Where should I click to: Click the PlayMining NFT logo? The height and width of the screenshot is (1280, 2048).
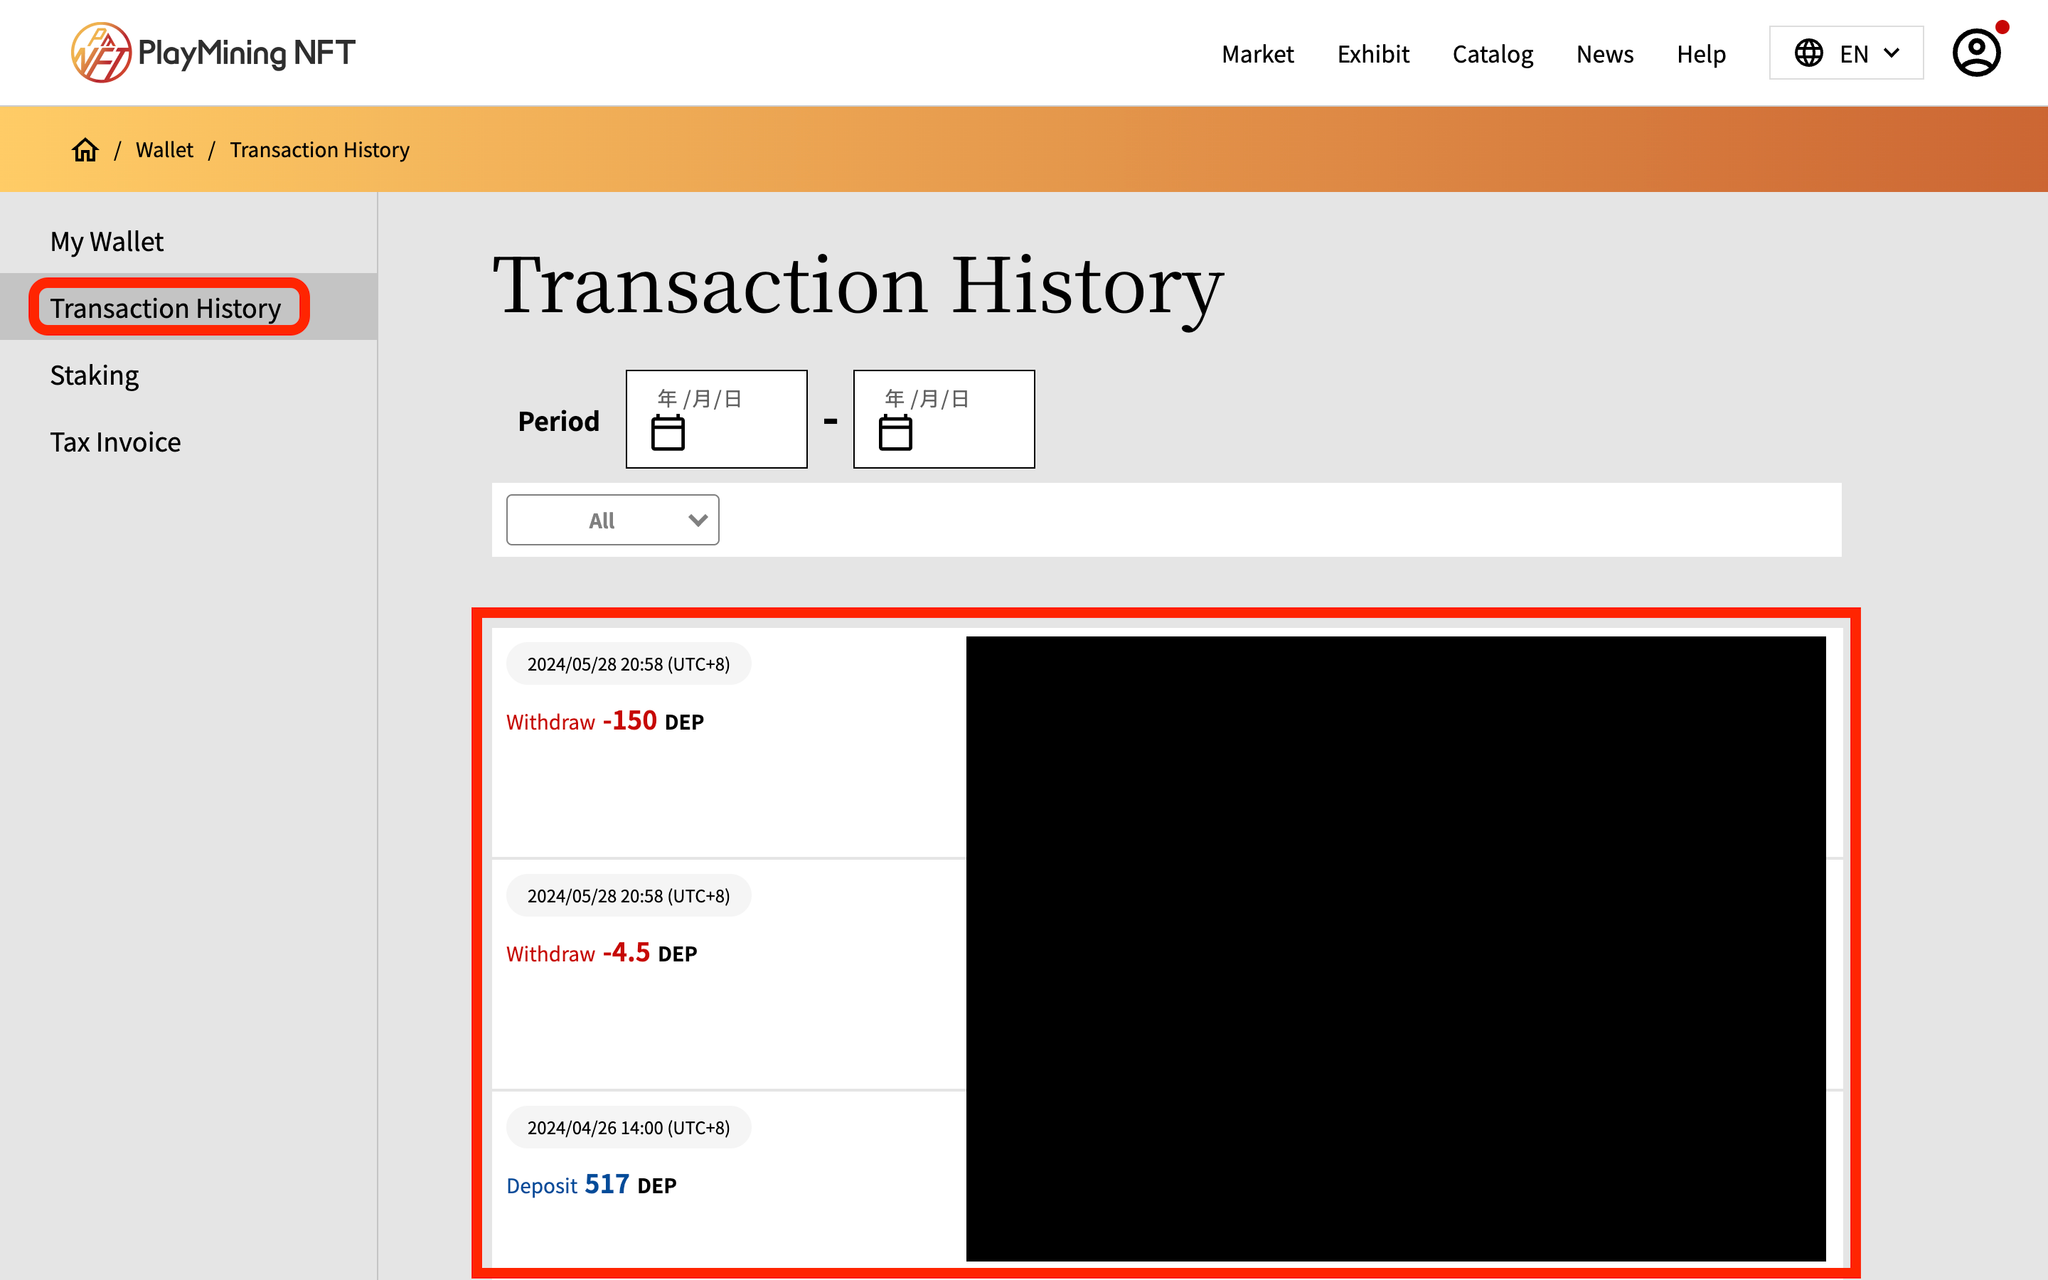[213, 52]
